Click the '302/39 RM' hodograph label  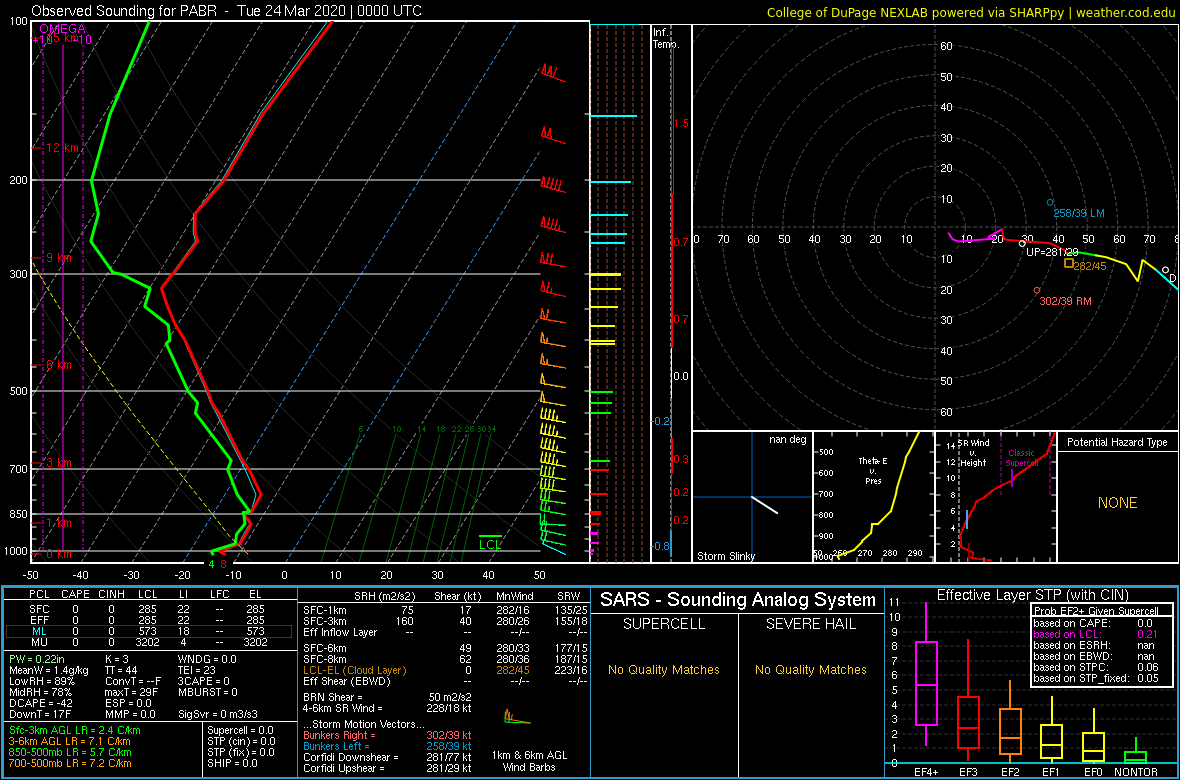coord(1065,301)
